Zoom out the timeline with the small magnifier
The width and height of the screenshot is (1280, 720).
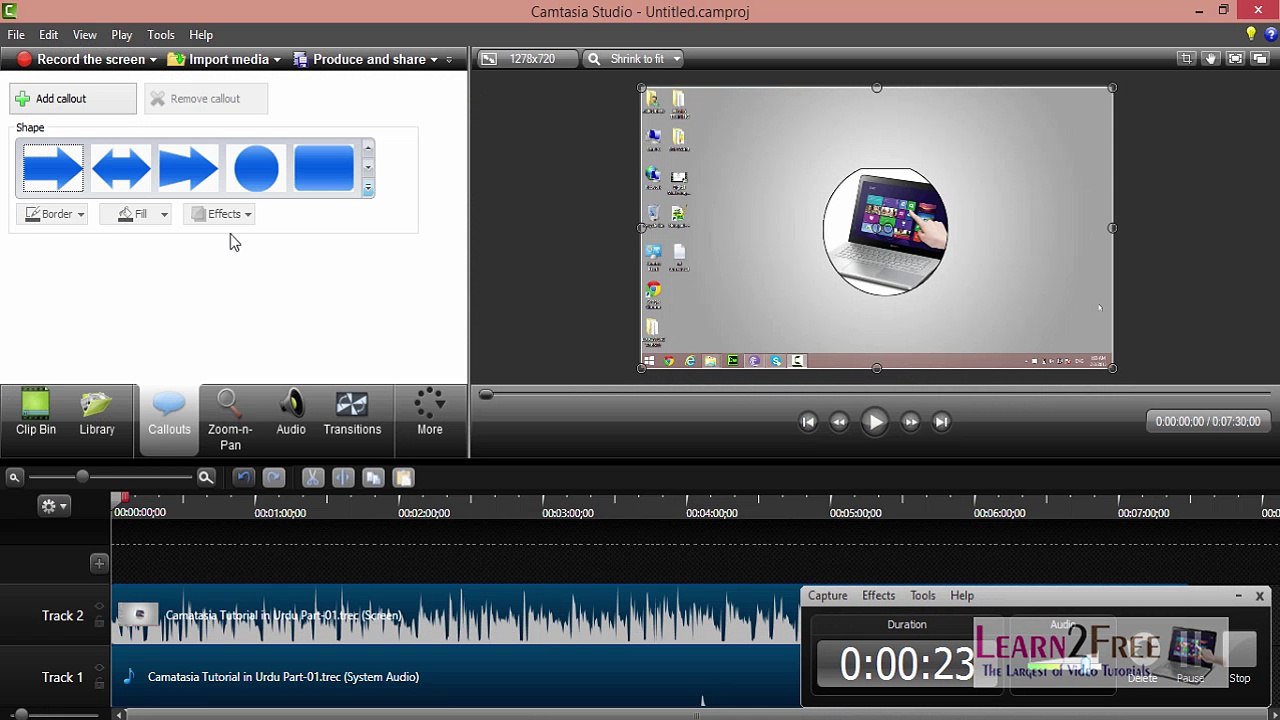point(15,478)
